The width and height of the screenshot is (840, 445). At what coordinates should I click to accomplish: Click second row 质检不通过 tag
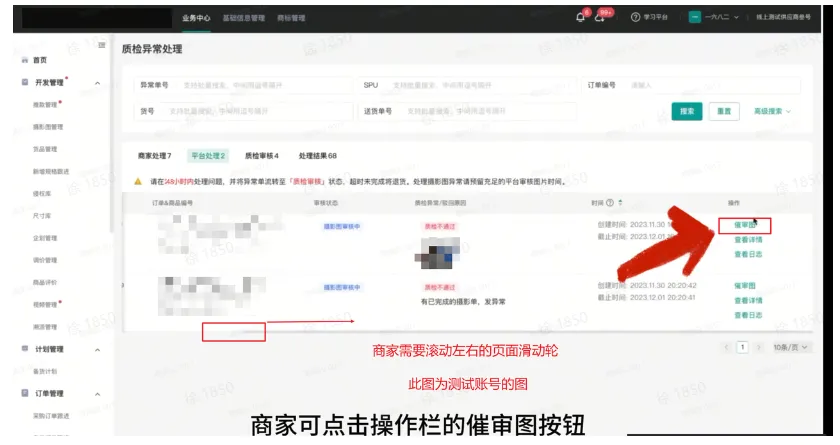pyautogui.click(x=440, y=287)
